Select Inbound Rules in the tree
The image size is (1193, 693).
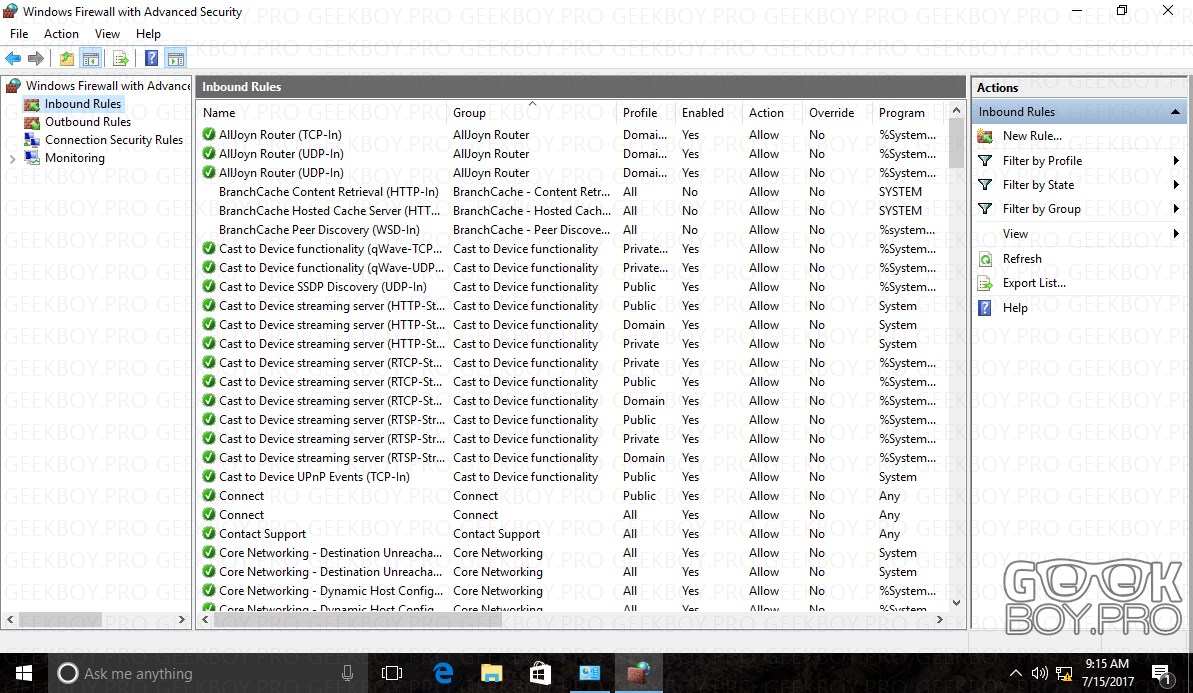(83, 103)
